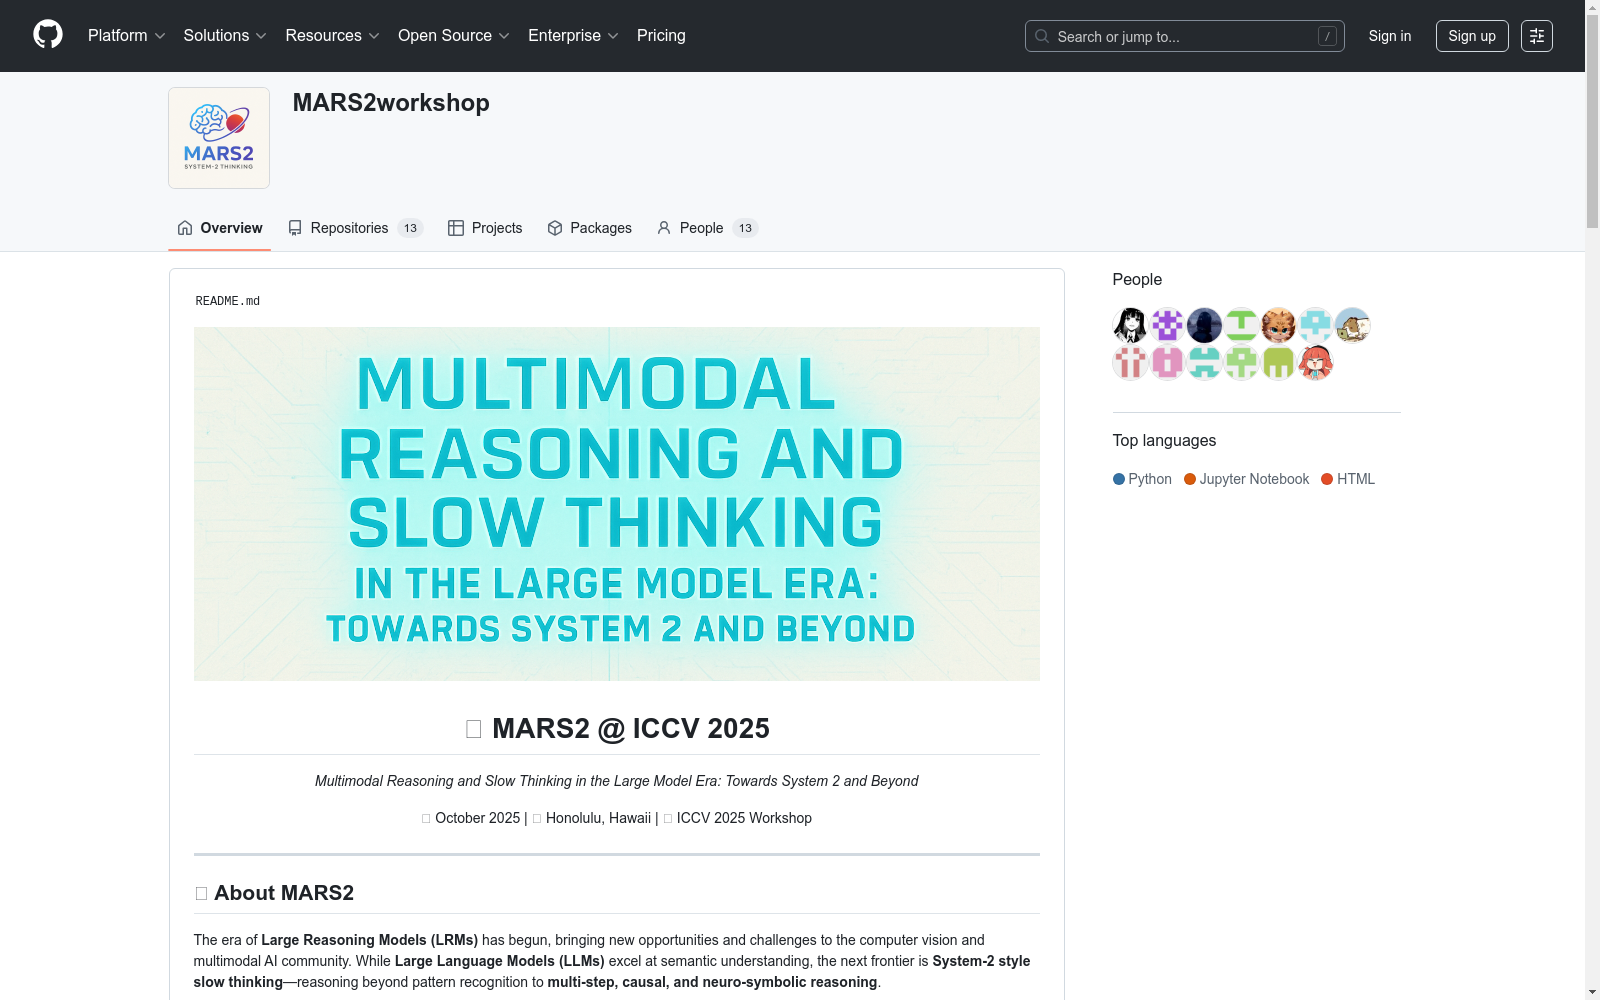Click the 'Top languages' heading
1600x1000 pixels.
(x=1165, y=441)
